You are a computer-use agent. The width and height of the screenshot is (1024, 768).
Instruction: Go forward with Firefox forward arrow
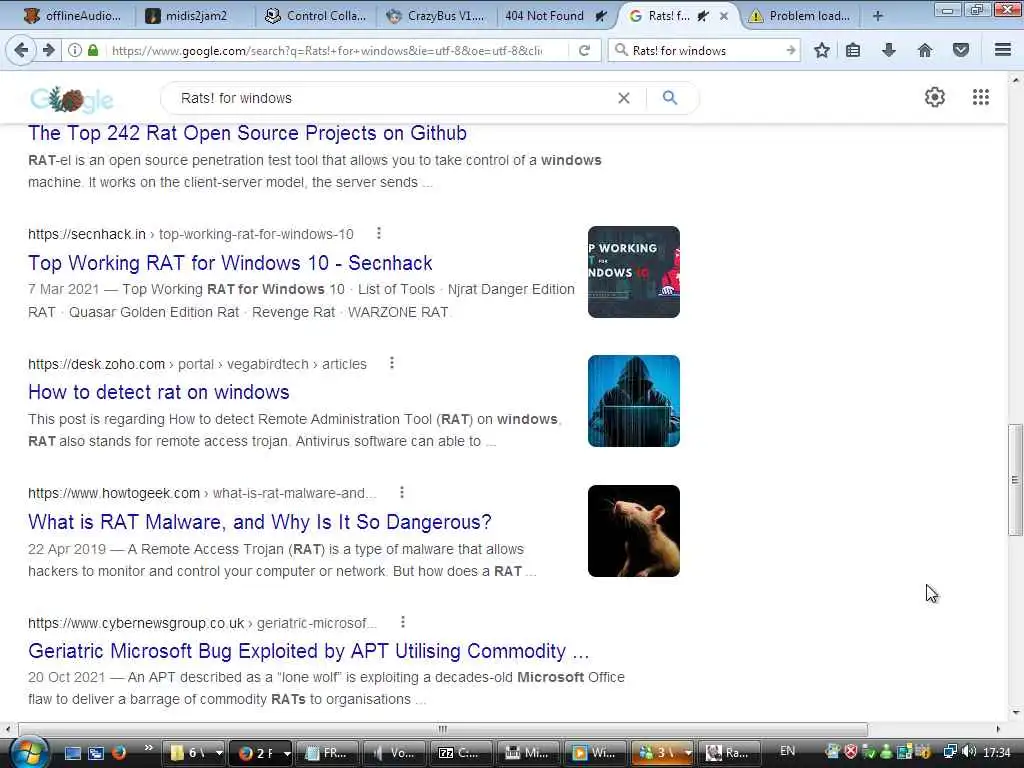point(48,50)
